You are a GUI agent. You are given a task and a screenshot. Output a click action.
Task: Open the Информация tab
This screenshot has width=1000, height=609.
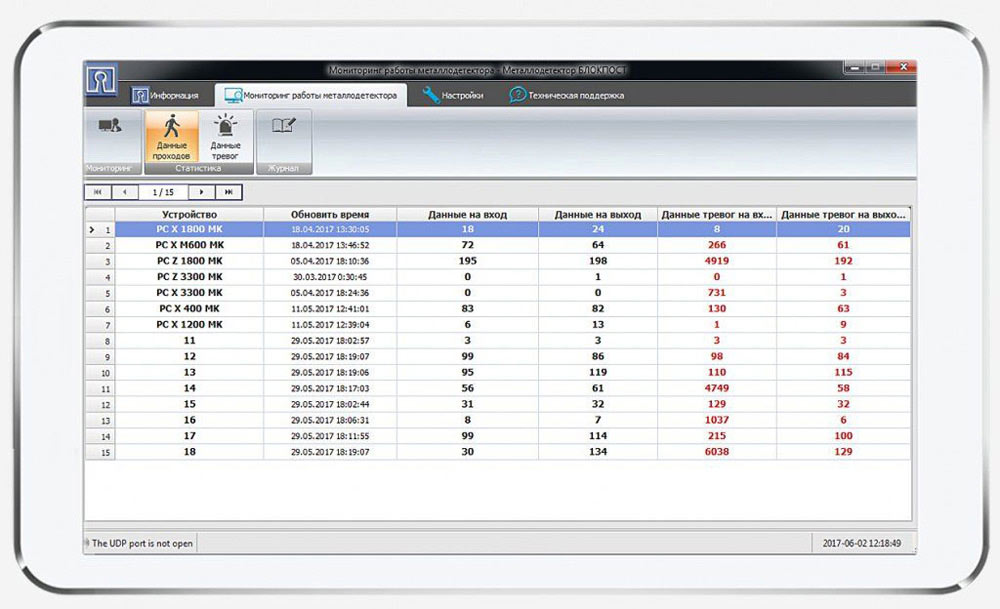pos(165,96)
